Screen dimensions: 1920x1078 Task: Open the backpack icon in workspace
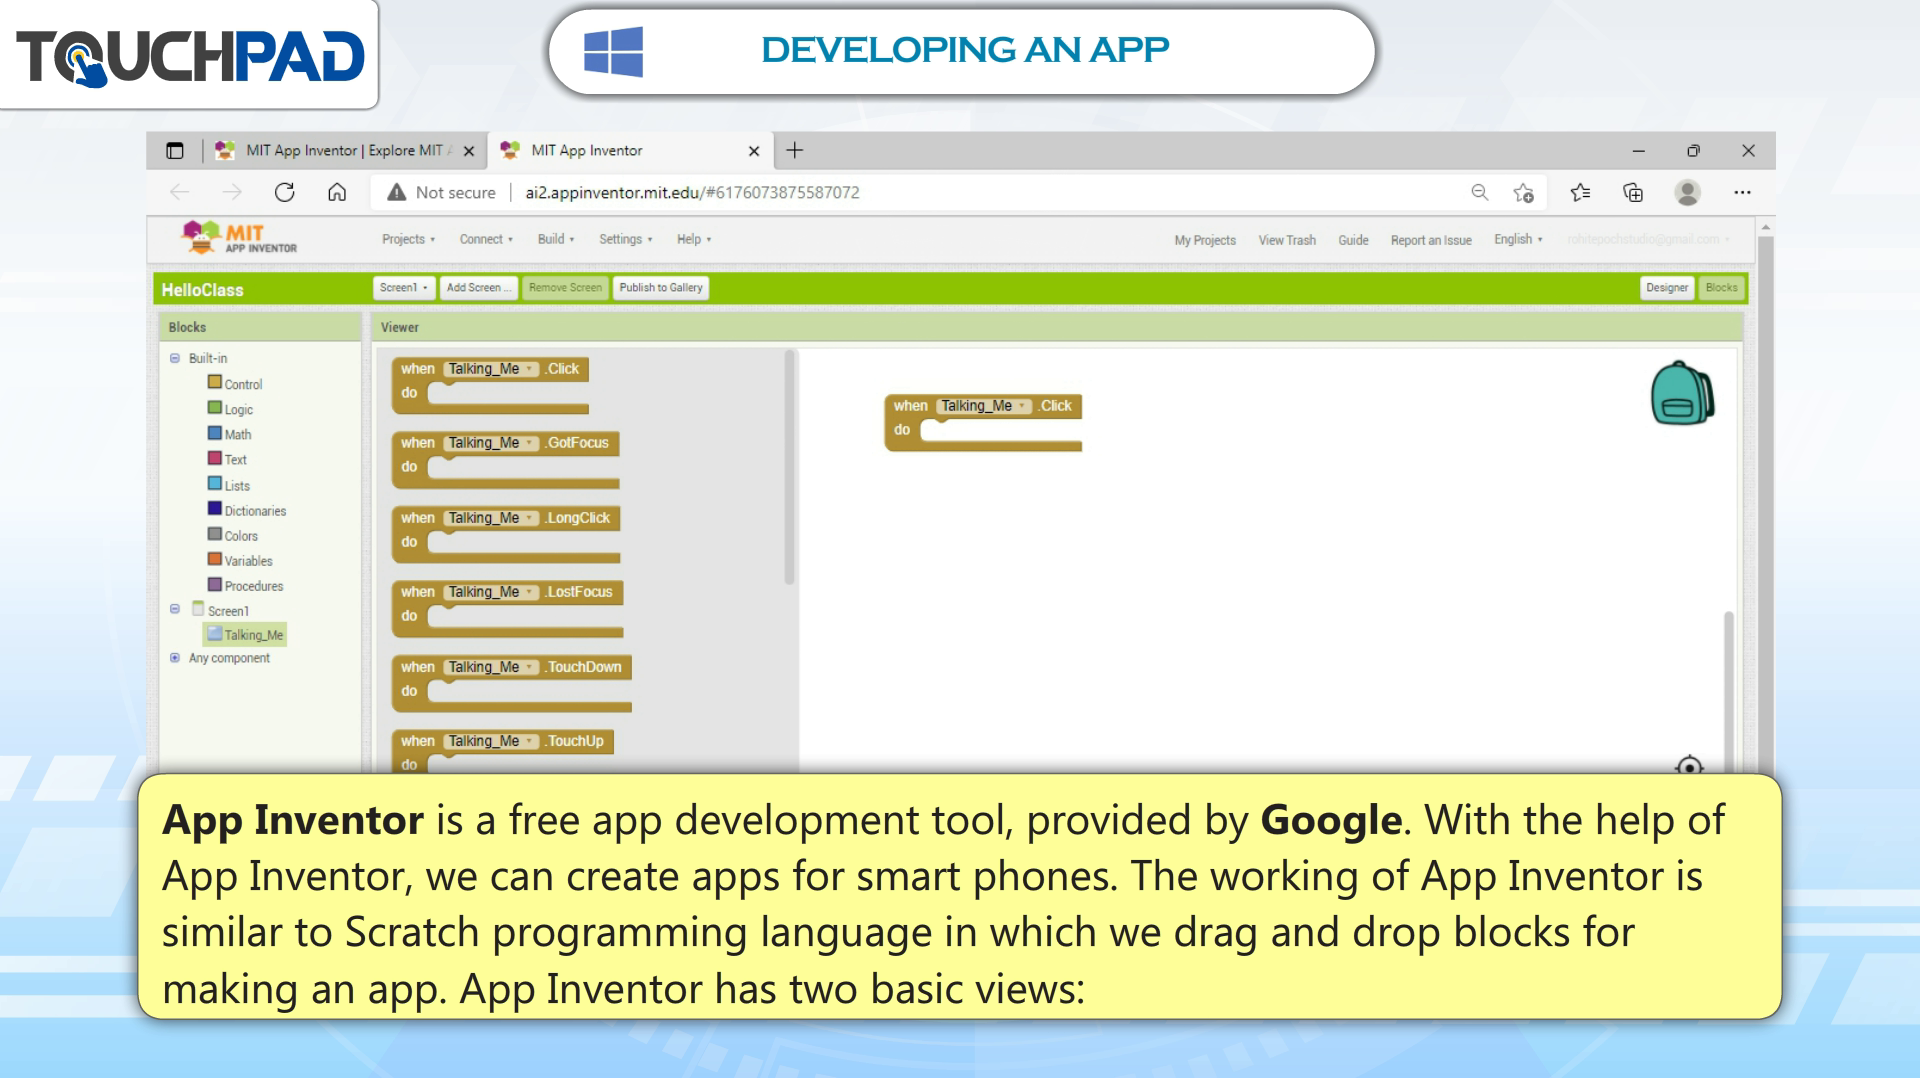pos(1682,393)
